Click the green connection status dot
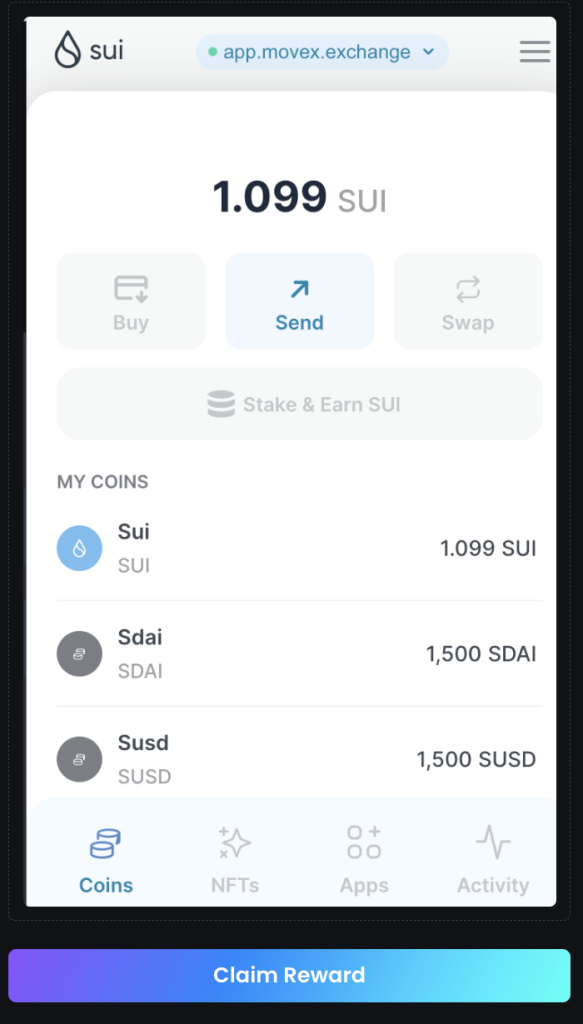Screen dimensions: 583x1024 click(x=212, y=52)
